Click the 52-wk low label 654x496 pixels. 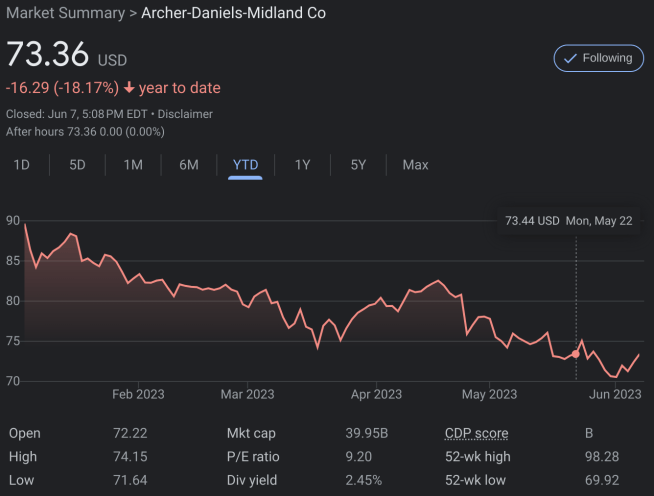(475, 480)
